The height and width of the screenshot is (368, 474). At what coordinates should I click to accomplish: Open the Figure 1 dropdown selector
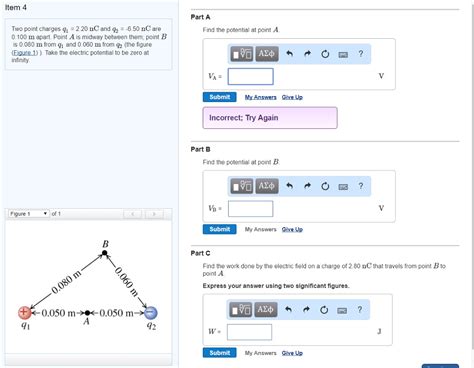(29, 214)
